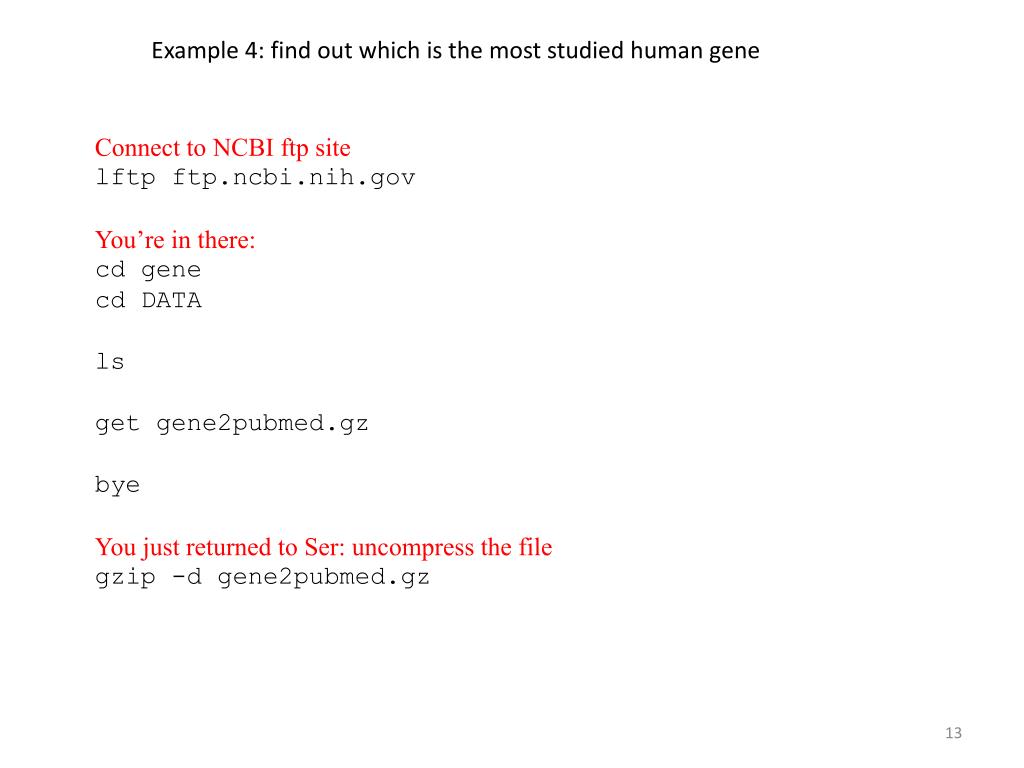
Task: Click the 'gzip -d gene2pubmed.gz' command
Action: 263,577
